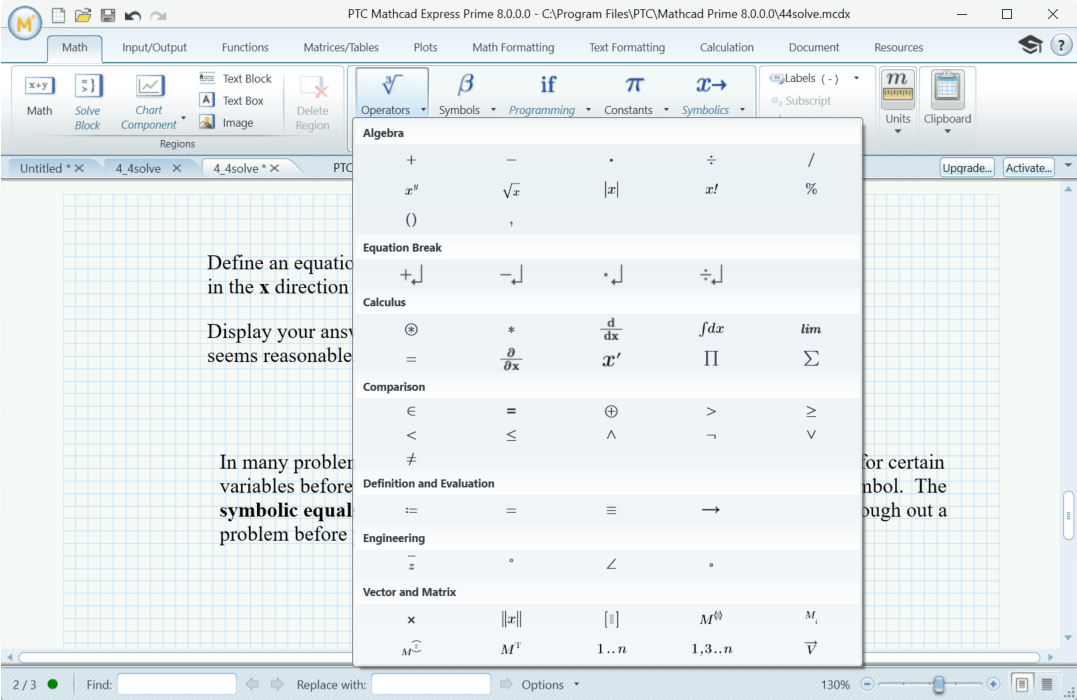Viewport: 1077px width, 700px height.
Task: Switch to the Plots ribbon tab
Action: pos(425,47)
